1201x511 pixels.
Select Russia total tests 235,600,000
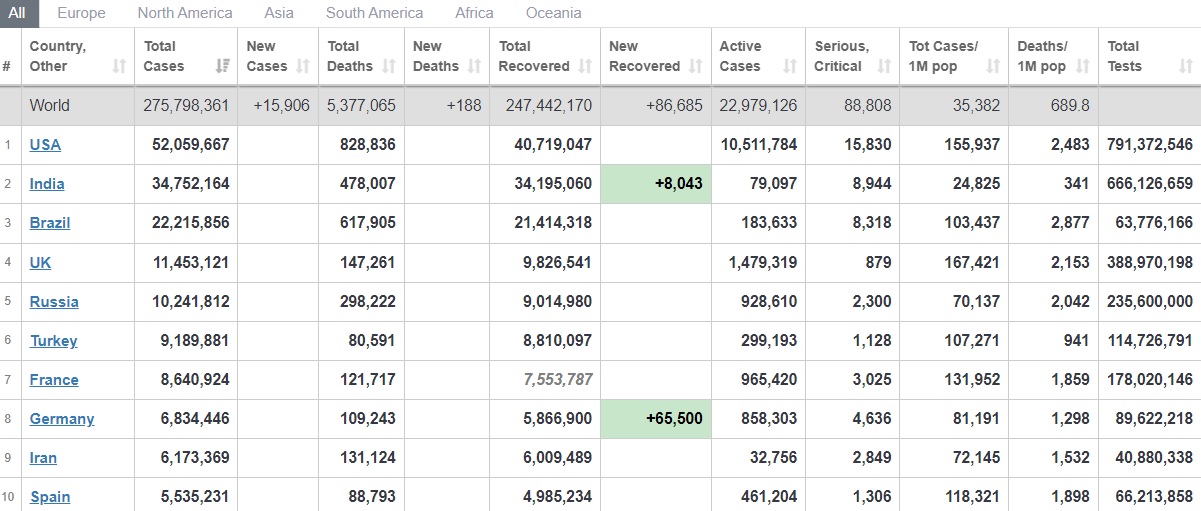point(1150,302)
